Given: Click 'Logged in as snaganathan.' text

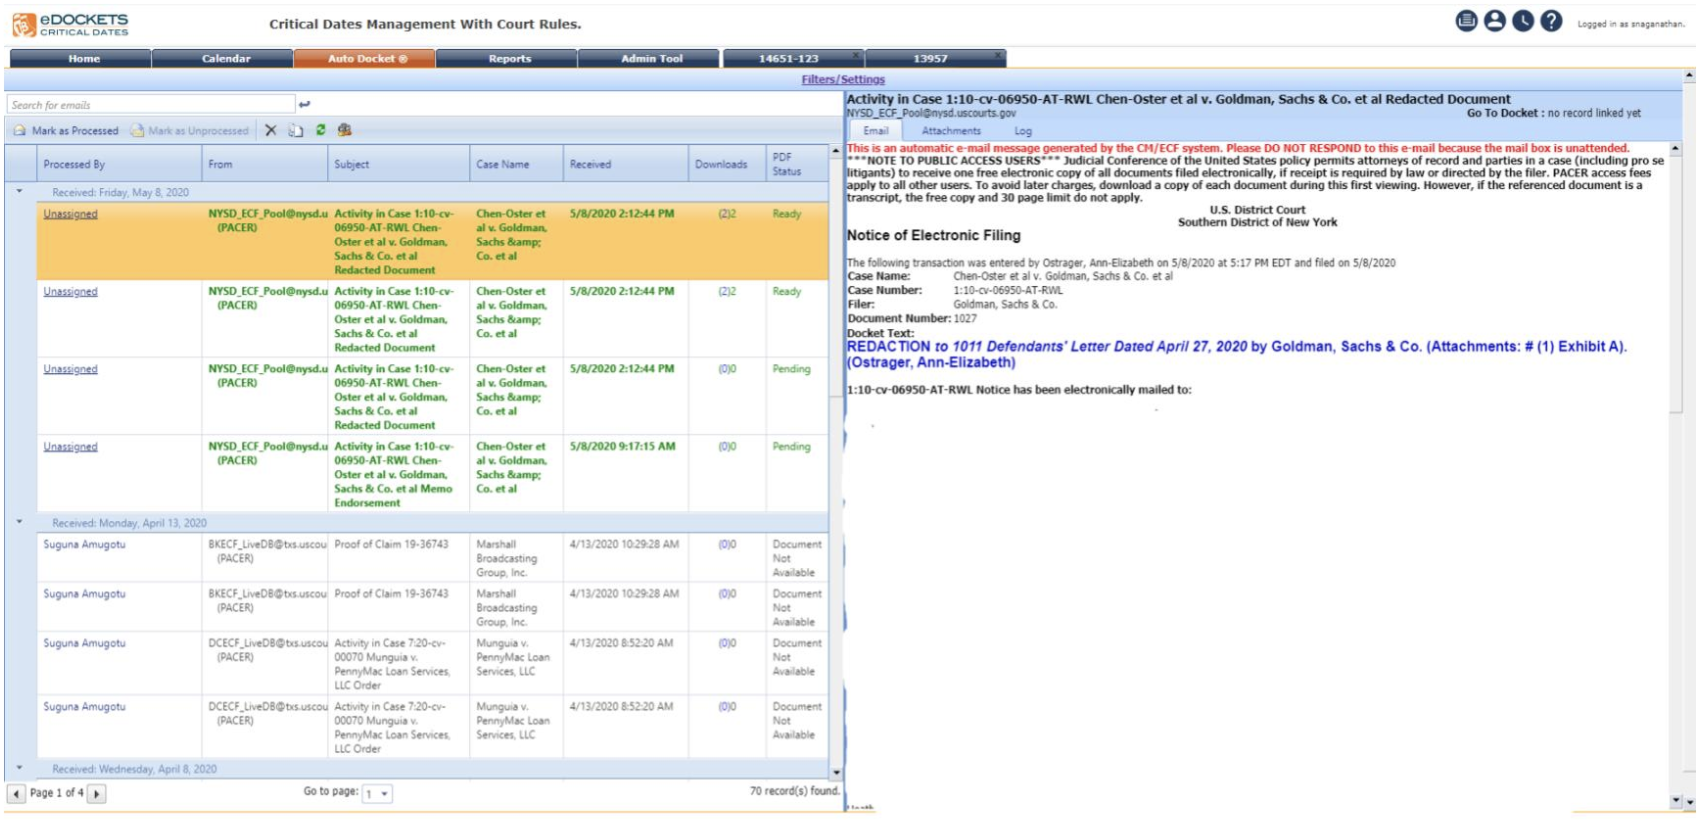Looking at the screenshot, I should (1631, 24).
